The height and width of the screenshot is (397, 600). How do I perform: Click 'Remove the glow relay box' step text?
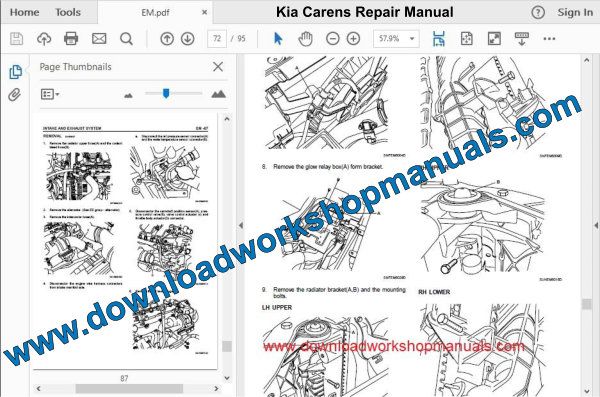tap(328, 167)
